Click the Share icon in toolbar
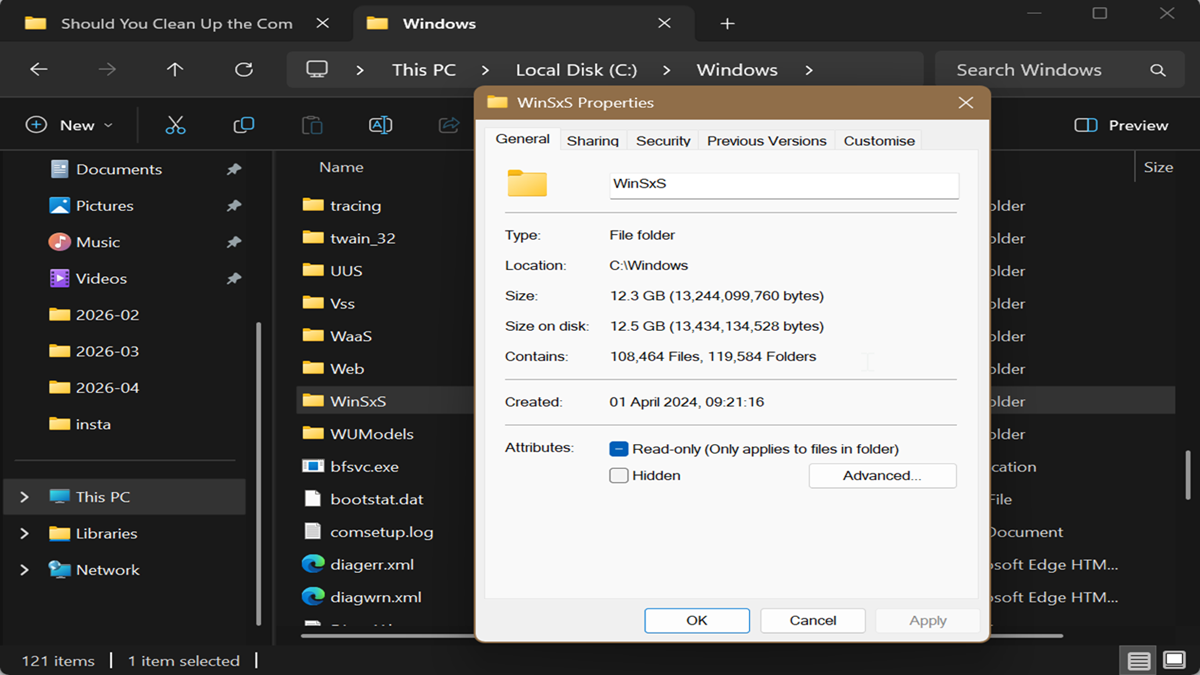The height and width of the screenshot is (675, 1200). coord(449,125)
